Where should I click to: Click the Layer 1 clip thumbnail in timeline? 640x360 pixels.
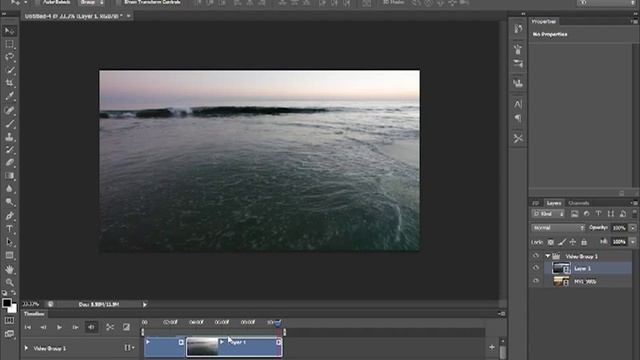202,347
